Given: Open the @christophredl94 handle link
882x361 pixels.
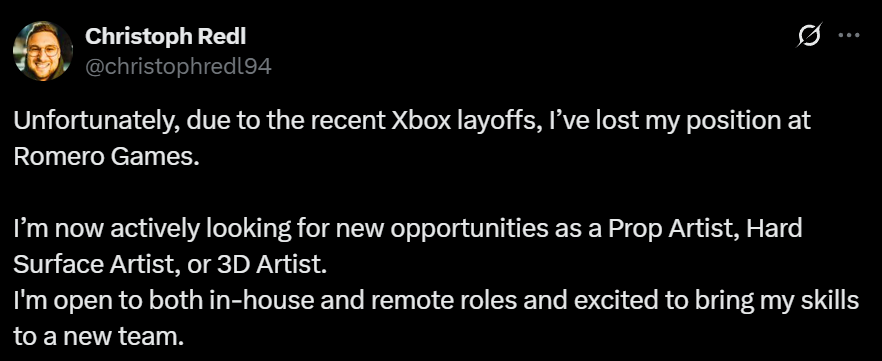Looking at the screenshot, I should pos(178,67).
